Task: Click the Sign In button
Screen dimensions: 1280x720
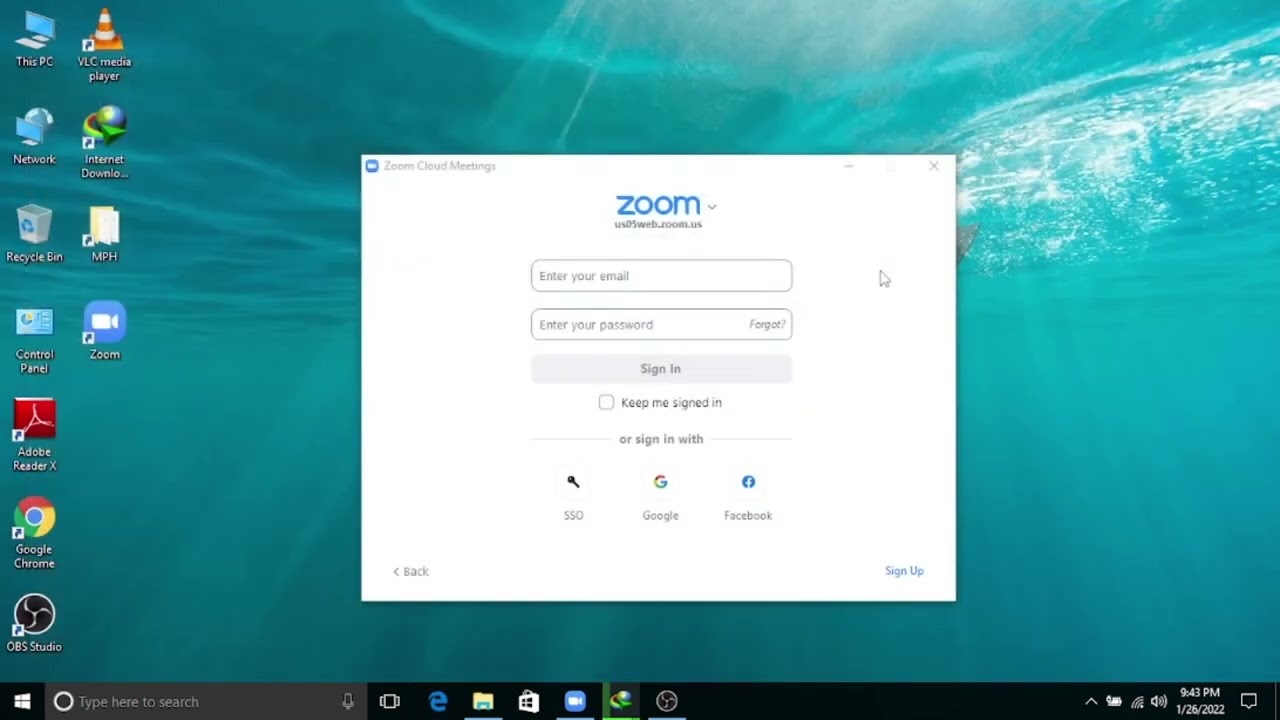Action: (x=661, y=369)
